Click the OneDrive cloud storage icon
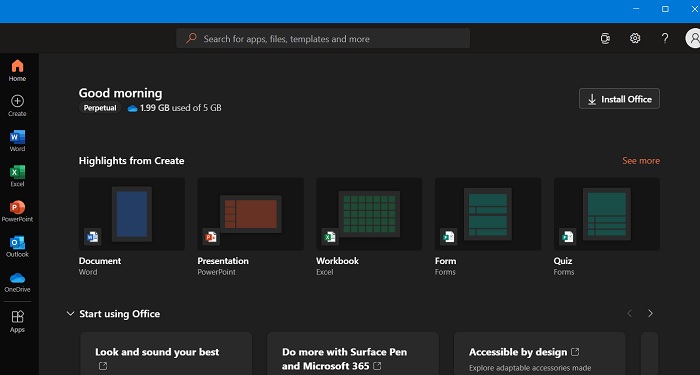 pos(132,108)
